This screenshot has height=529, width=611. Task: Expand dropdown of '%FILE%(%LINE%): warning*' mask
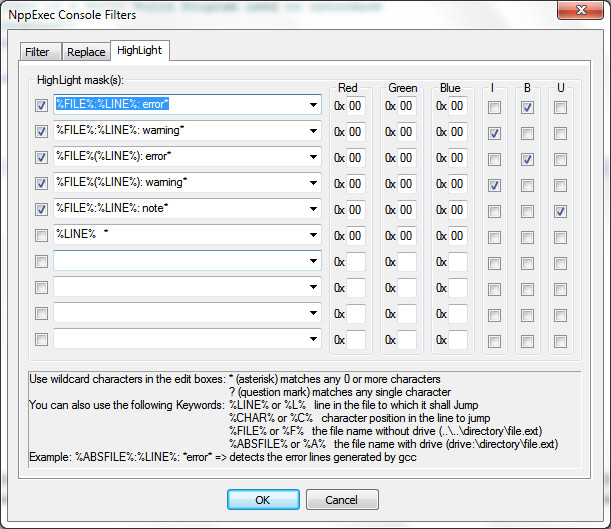click(x=313, y=183)
